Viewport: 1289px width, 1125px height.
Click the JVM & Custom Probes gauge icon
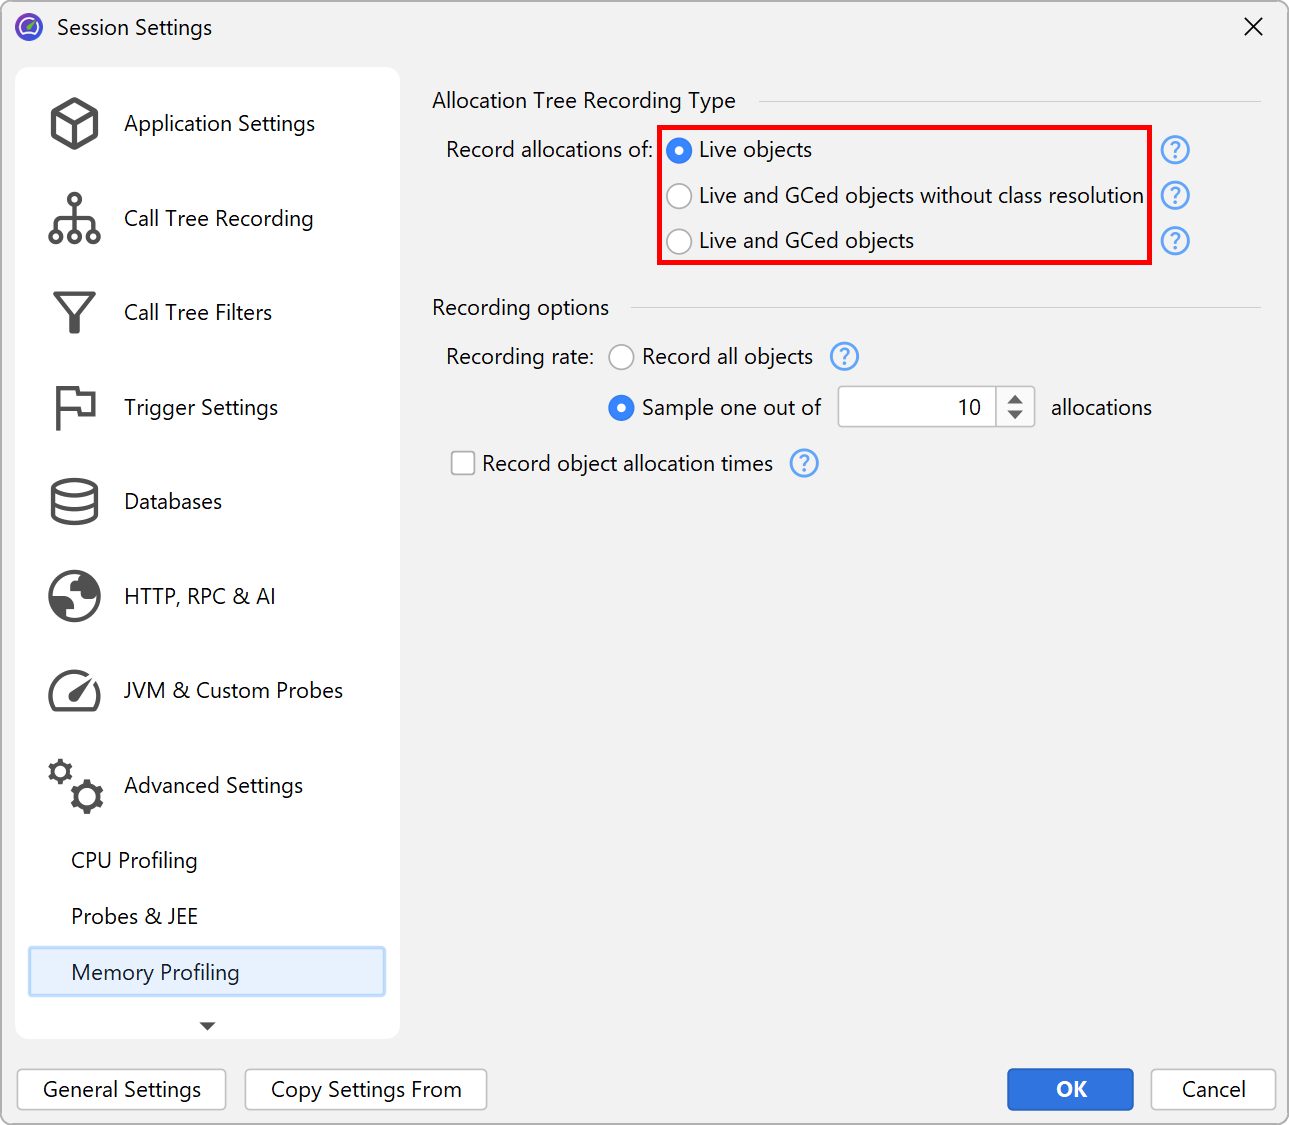click(74, 691)
